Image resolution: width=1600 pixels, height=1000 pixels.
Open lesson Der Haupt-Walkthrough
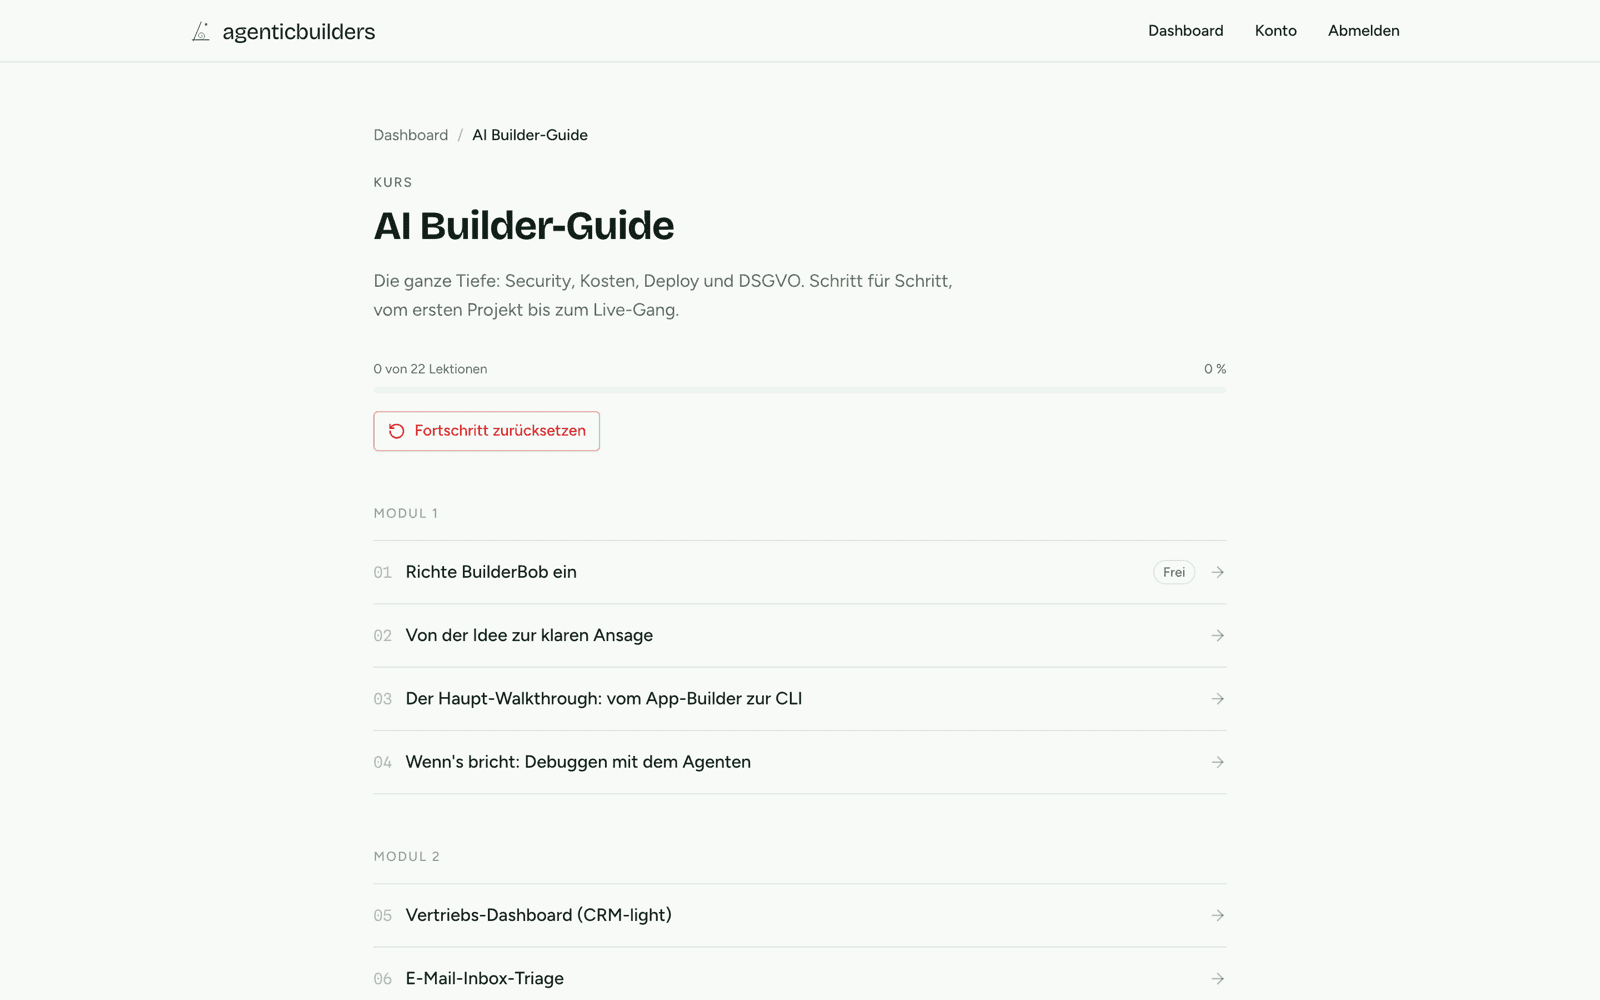click(x=800, y=699)
